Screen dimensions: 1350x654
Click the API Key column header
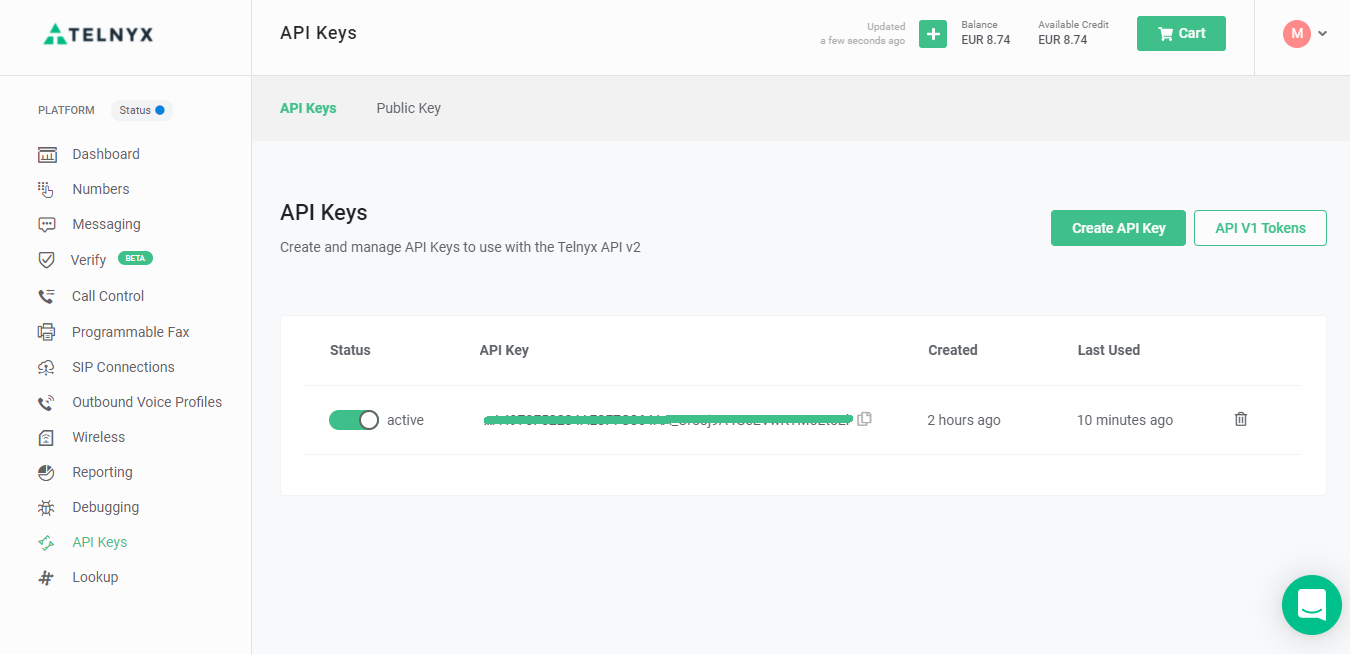(504, 350)
